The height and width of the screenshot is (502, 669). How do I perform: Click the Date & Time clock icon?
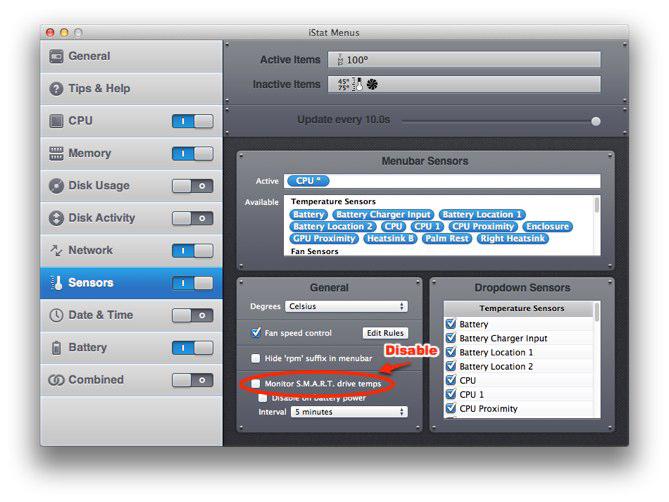click(x=56, y=315)
